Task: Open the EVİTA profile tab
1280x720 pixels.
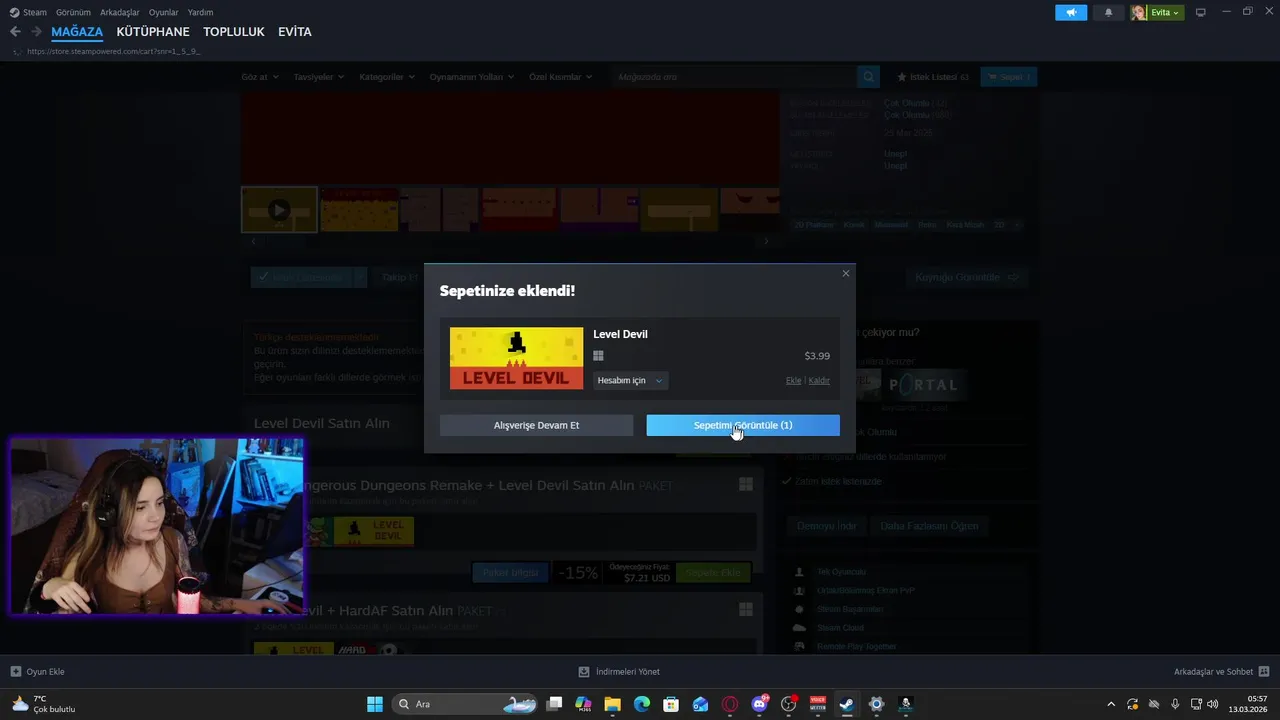Action: (295, 32)
